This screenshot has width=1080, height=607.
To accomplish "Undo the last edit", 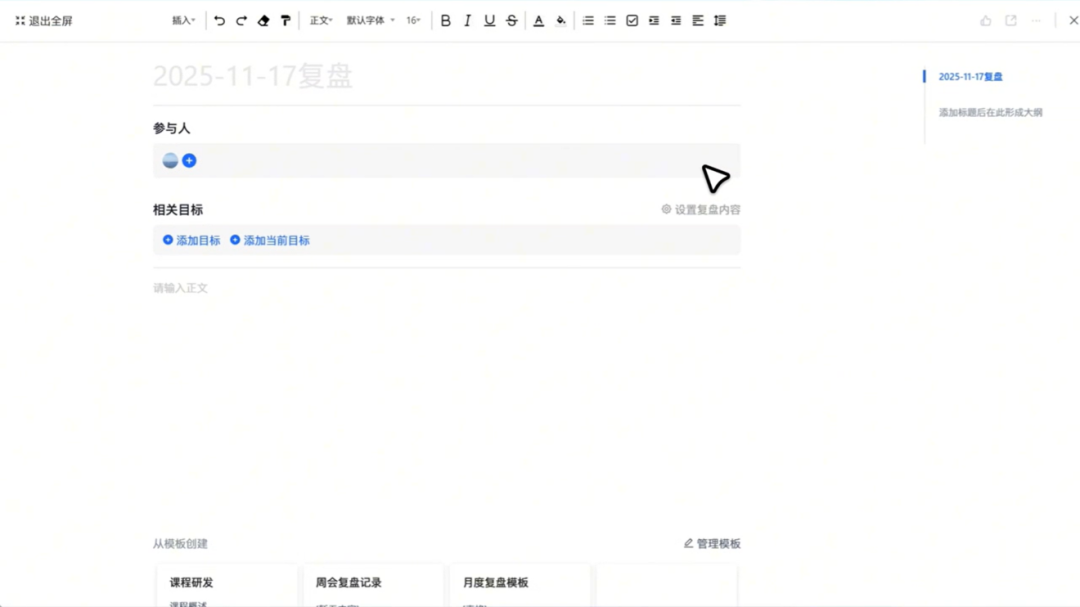I will pos(219,21).
